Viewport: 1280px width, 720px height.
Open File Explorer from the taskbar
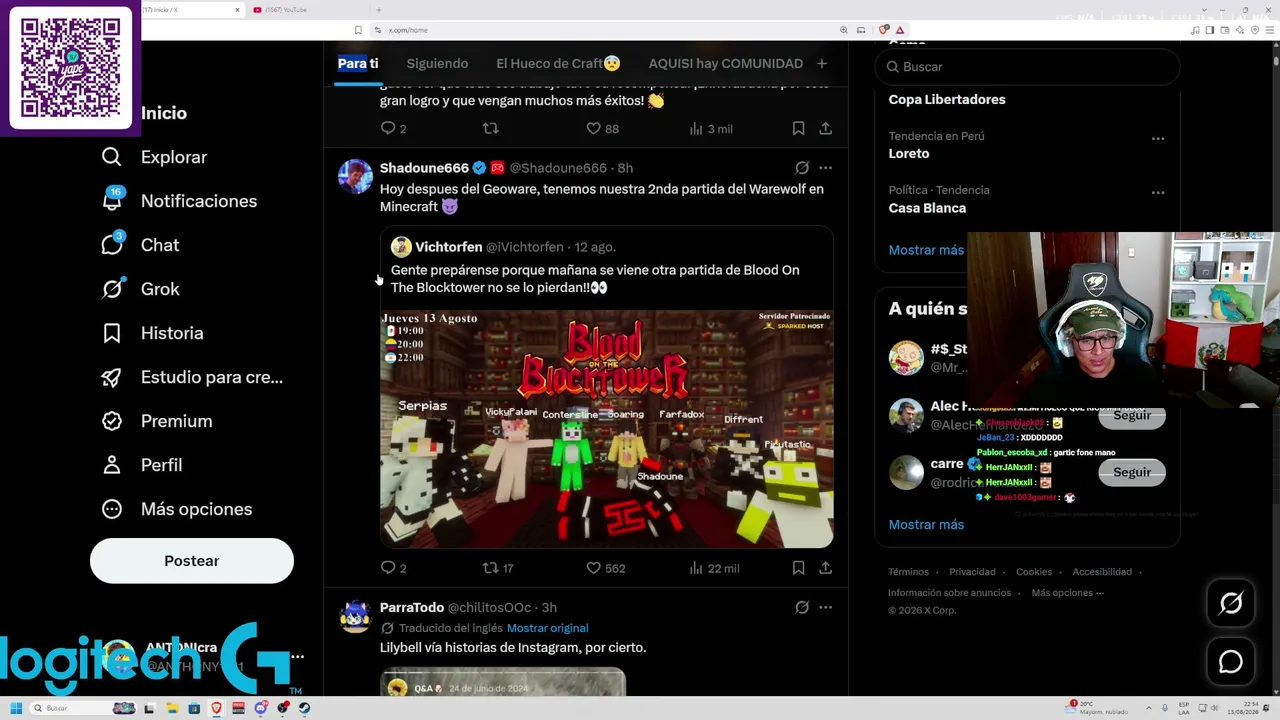172,708
